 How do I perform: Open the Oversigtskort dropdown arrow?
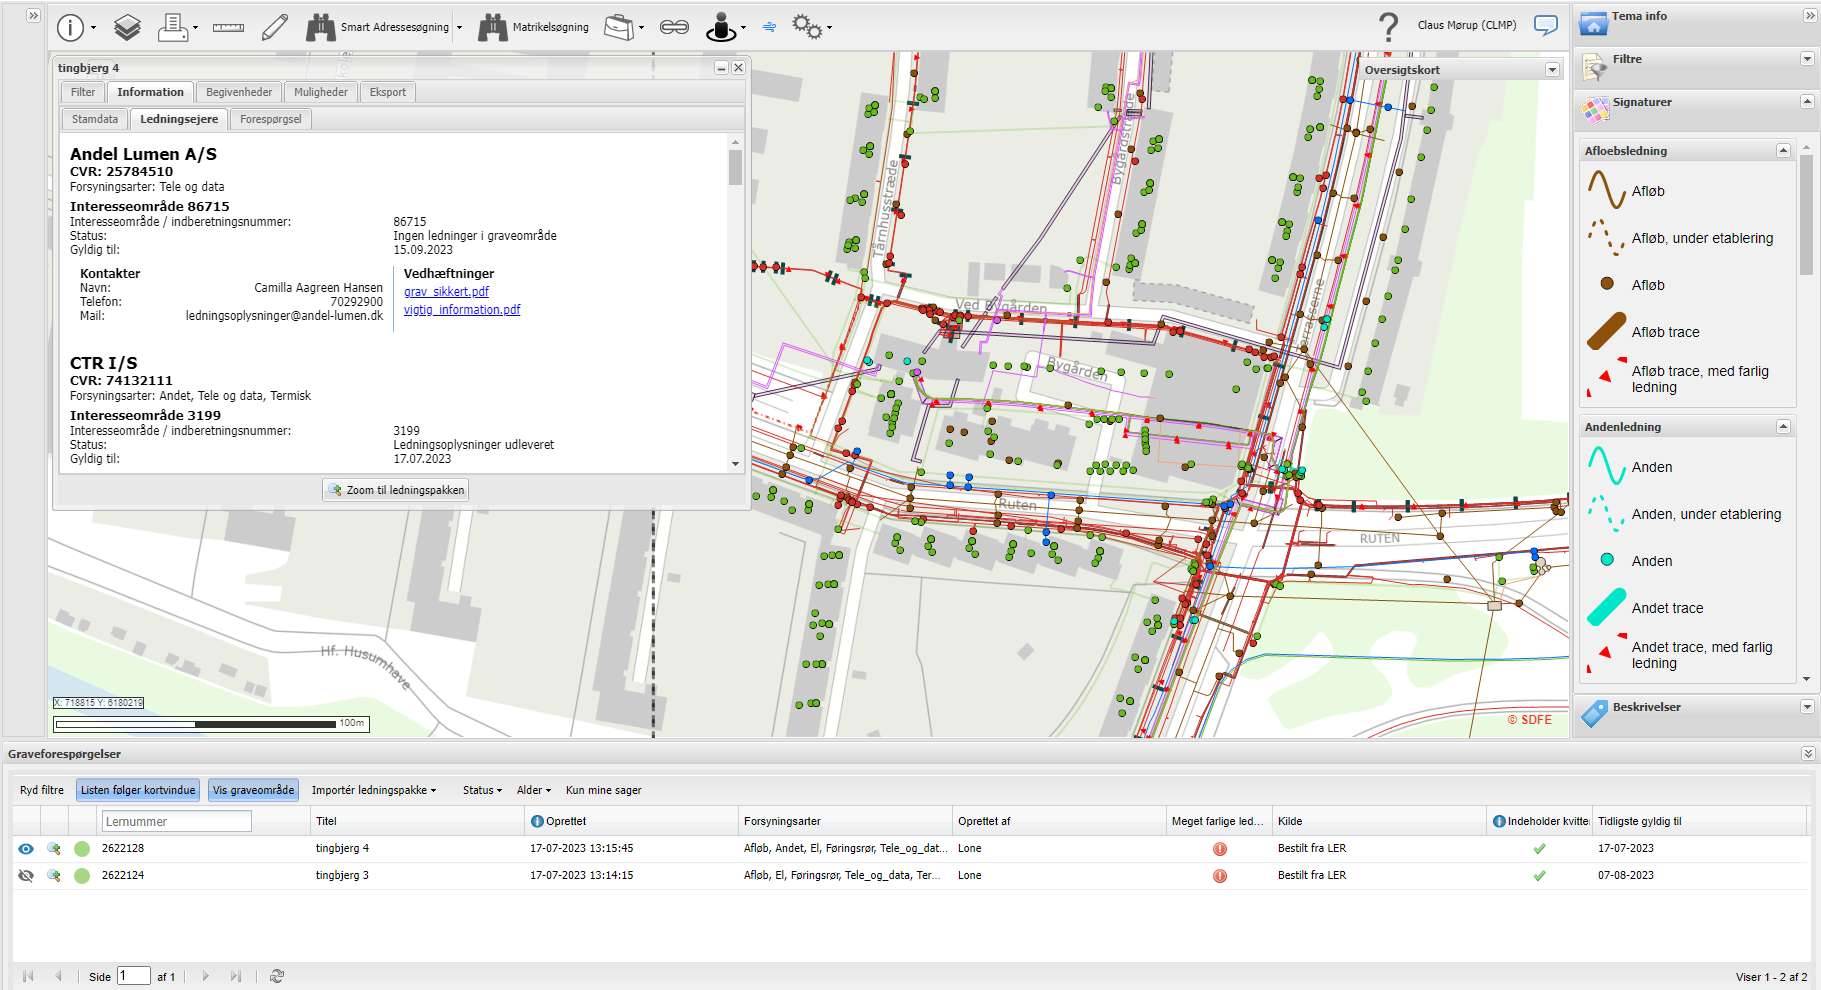1552,70
